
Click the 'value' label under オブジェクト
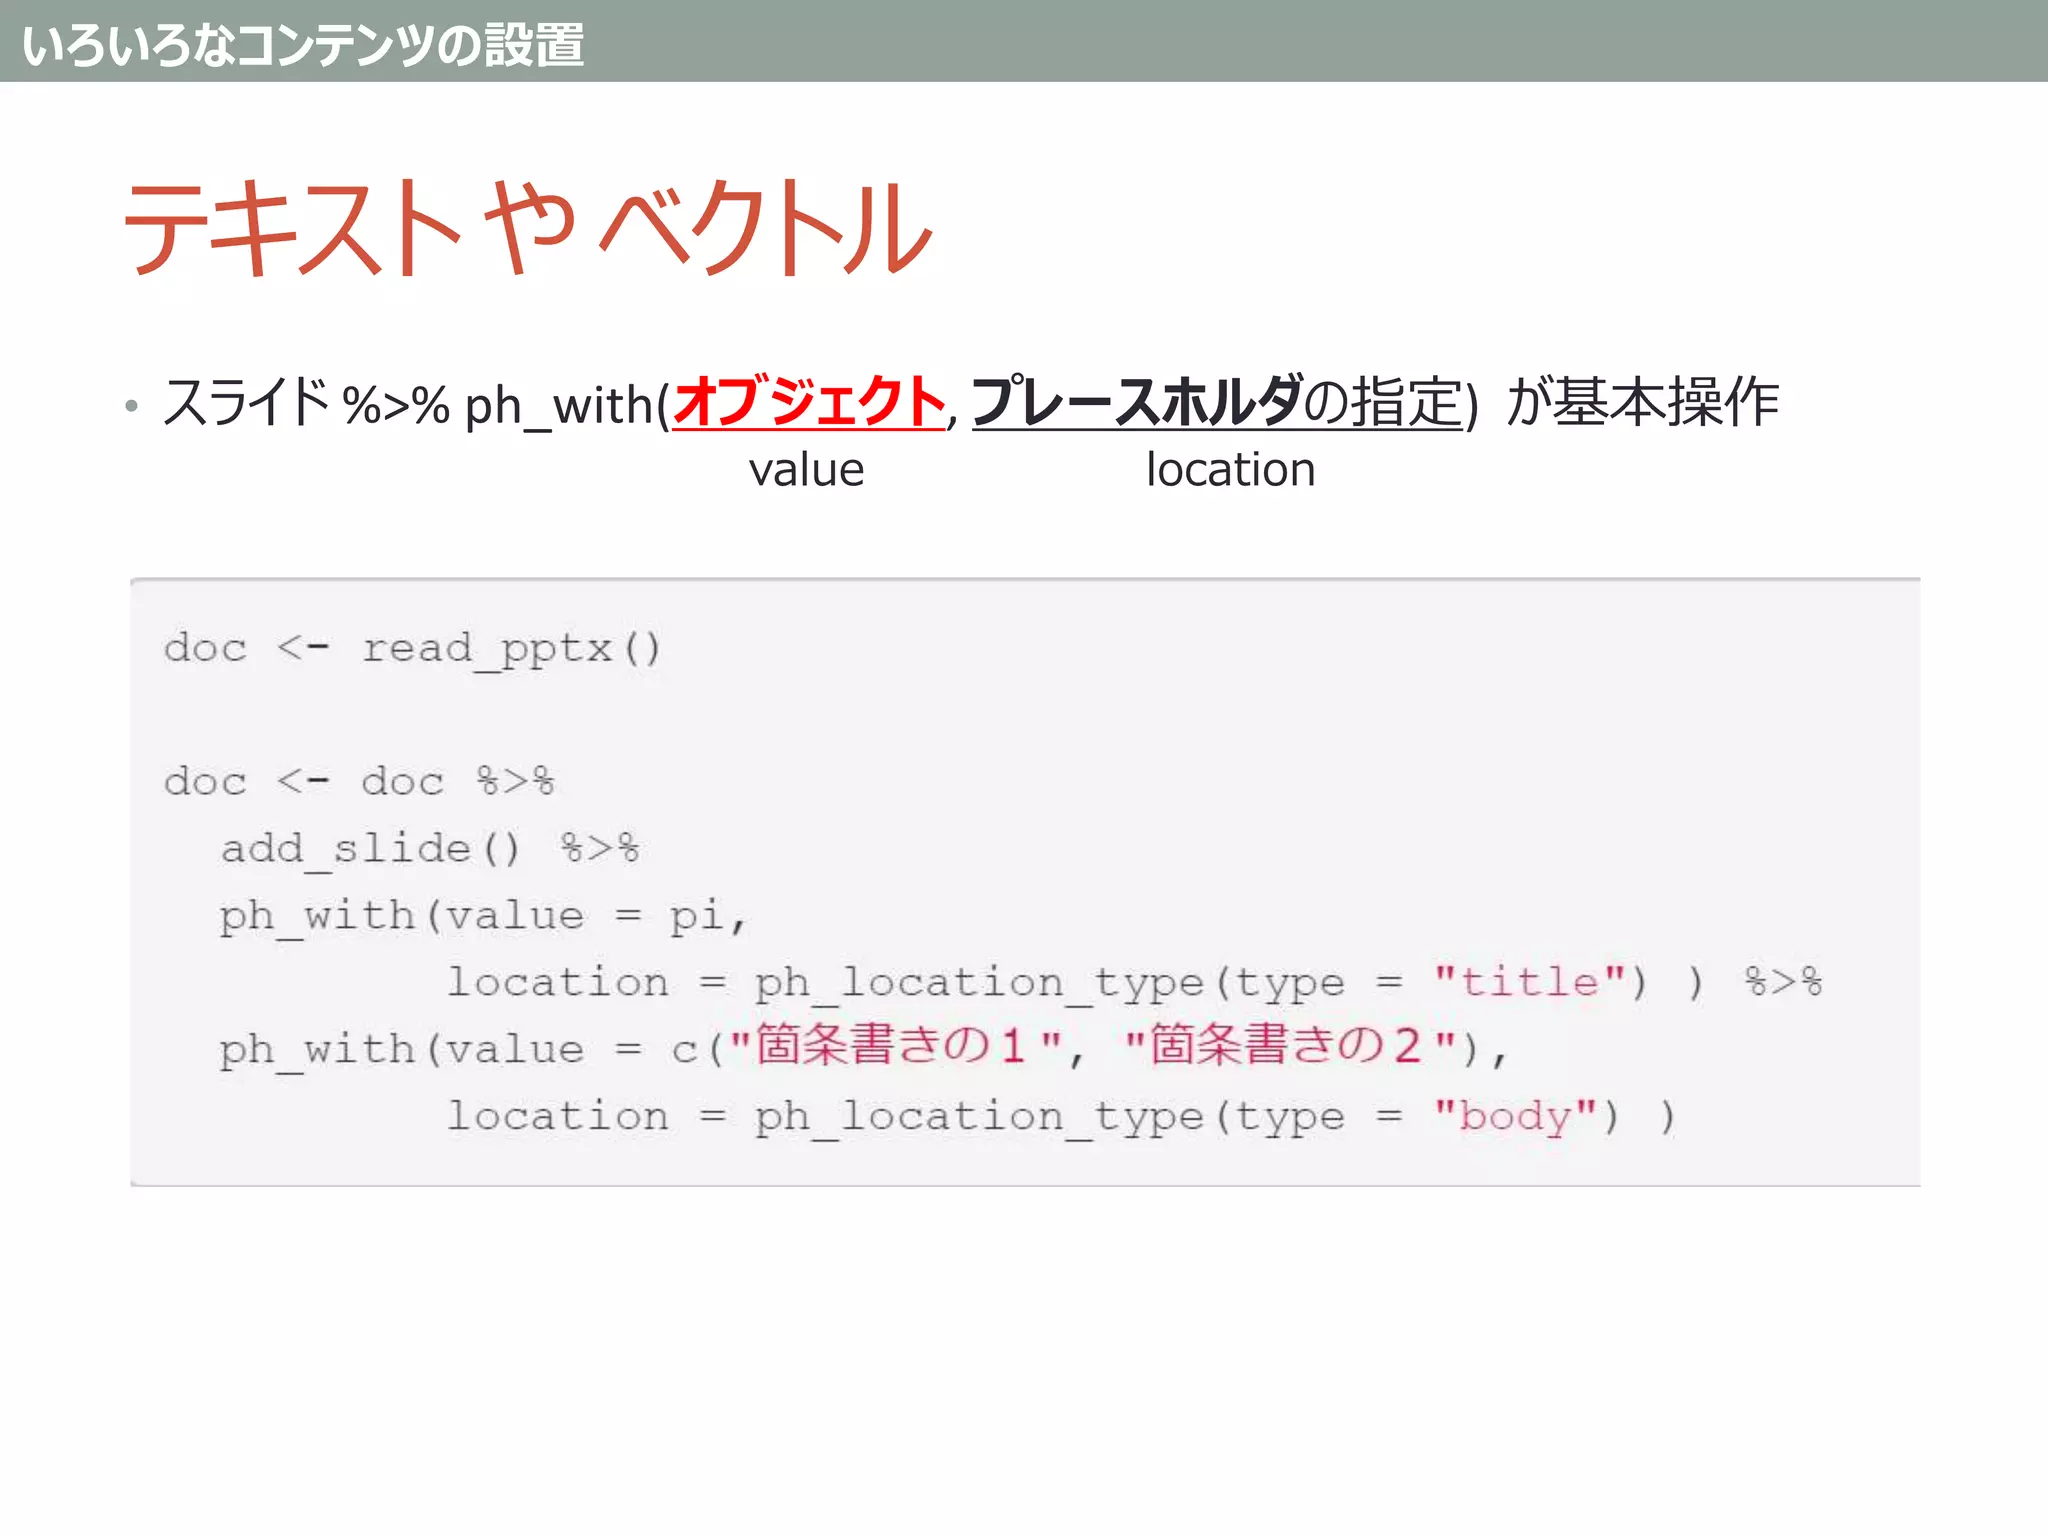click(806, 470)
